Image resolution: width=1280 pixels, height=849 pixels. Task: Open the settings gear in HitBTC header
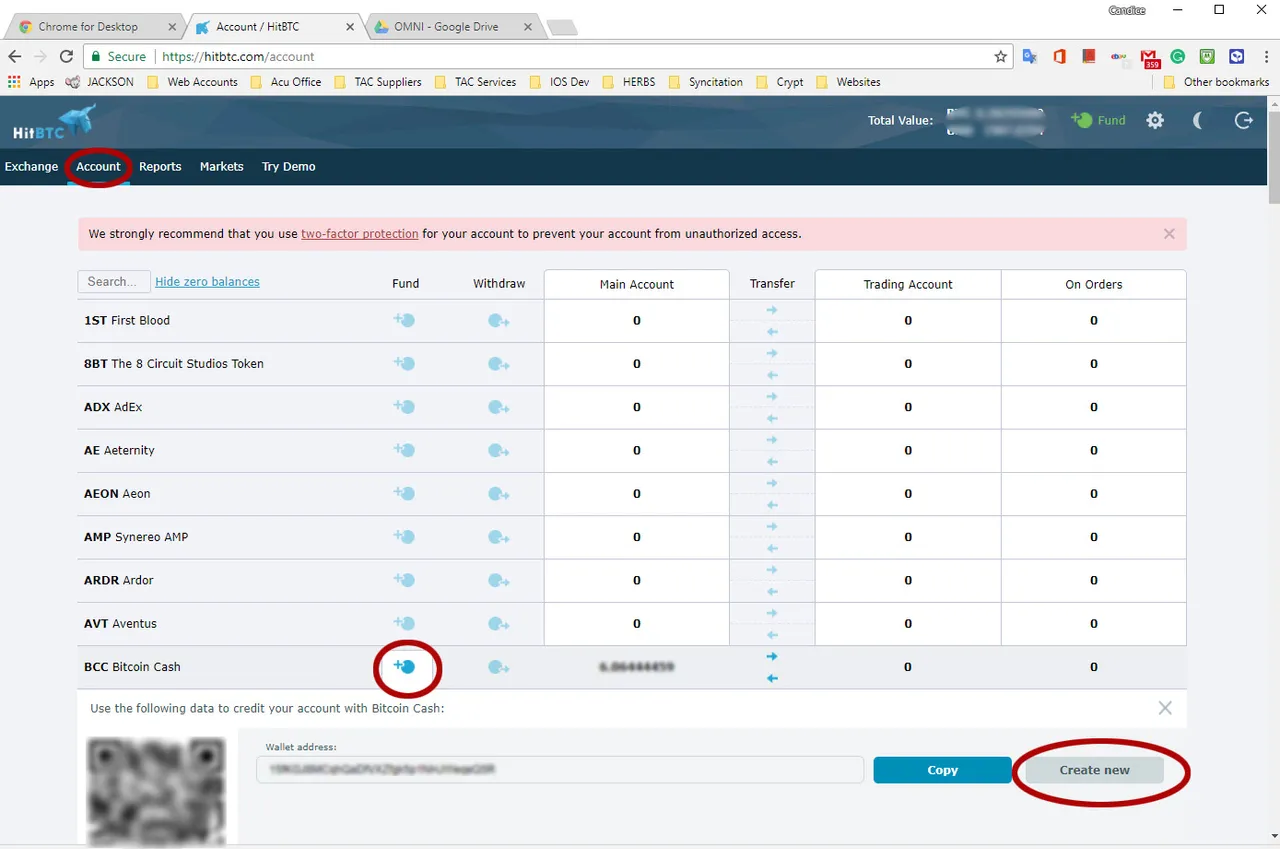[1155, 120]
